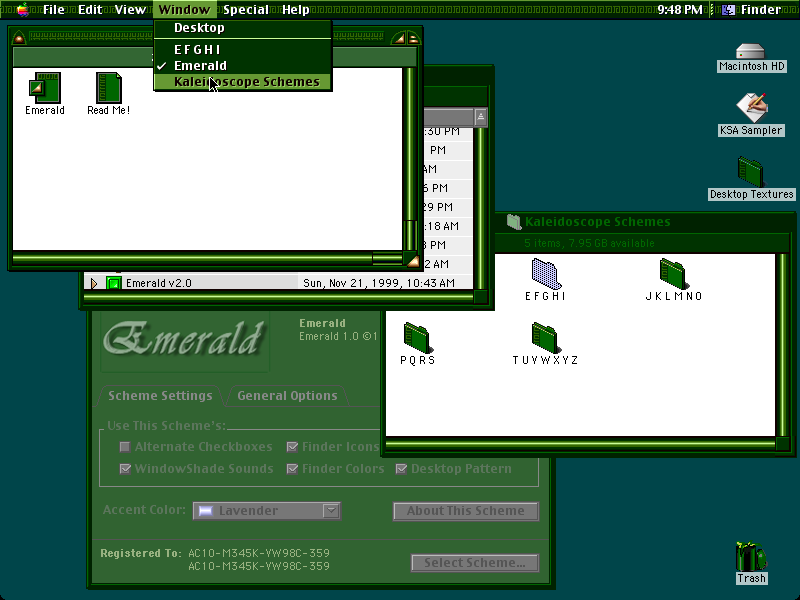Click the Emerald window vertical scrollbar
This screenshot has width=800, height=600.
[410, 159]
